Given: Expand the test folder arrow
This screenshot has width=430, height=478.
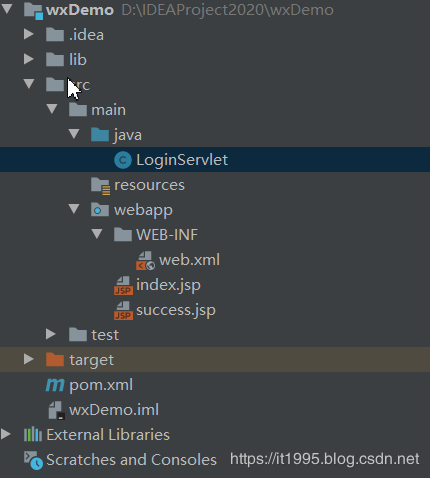Looking at the screenshot, I should tap(51, 334).
